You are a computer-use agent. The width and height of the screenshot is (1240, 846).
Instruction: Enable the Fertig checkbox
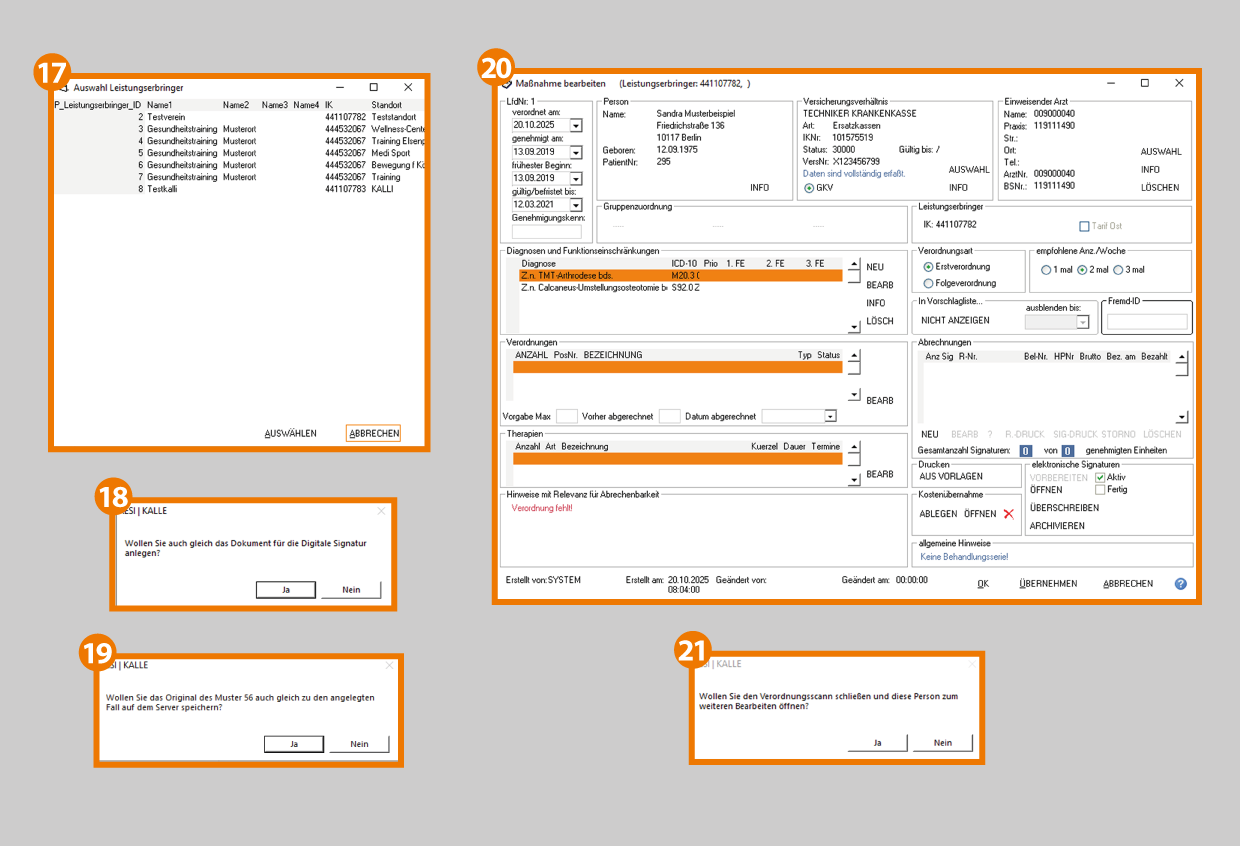point(1100,490)
